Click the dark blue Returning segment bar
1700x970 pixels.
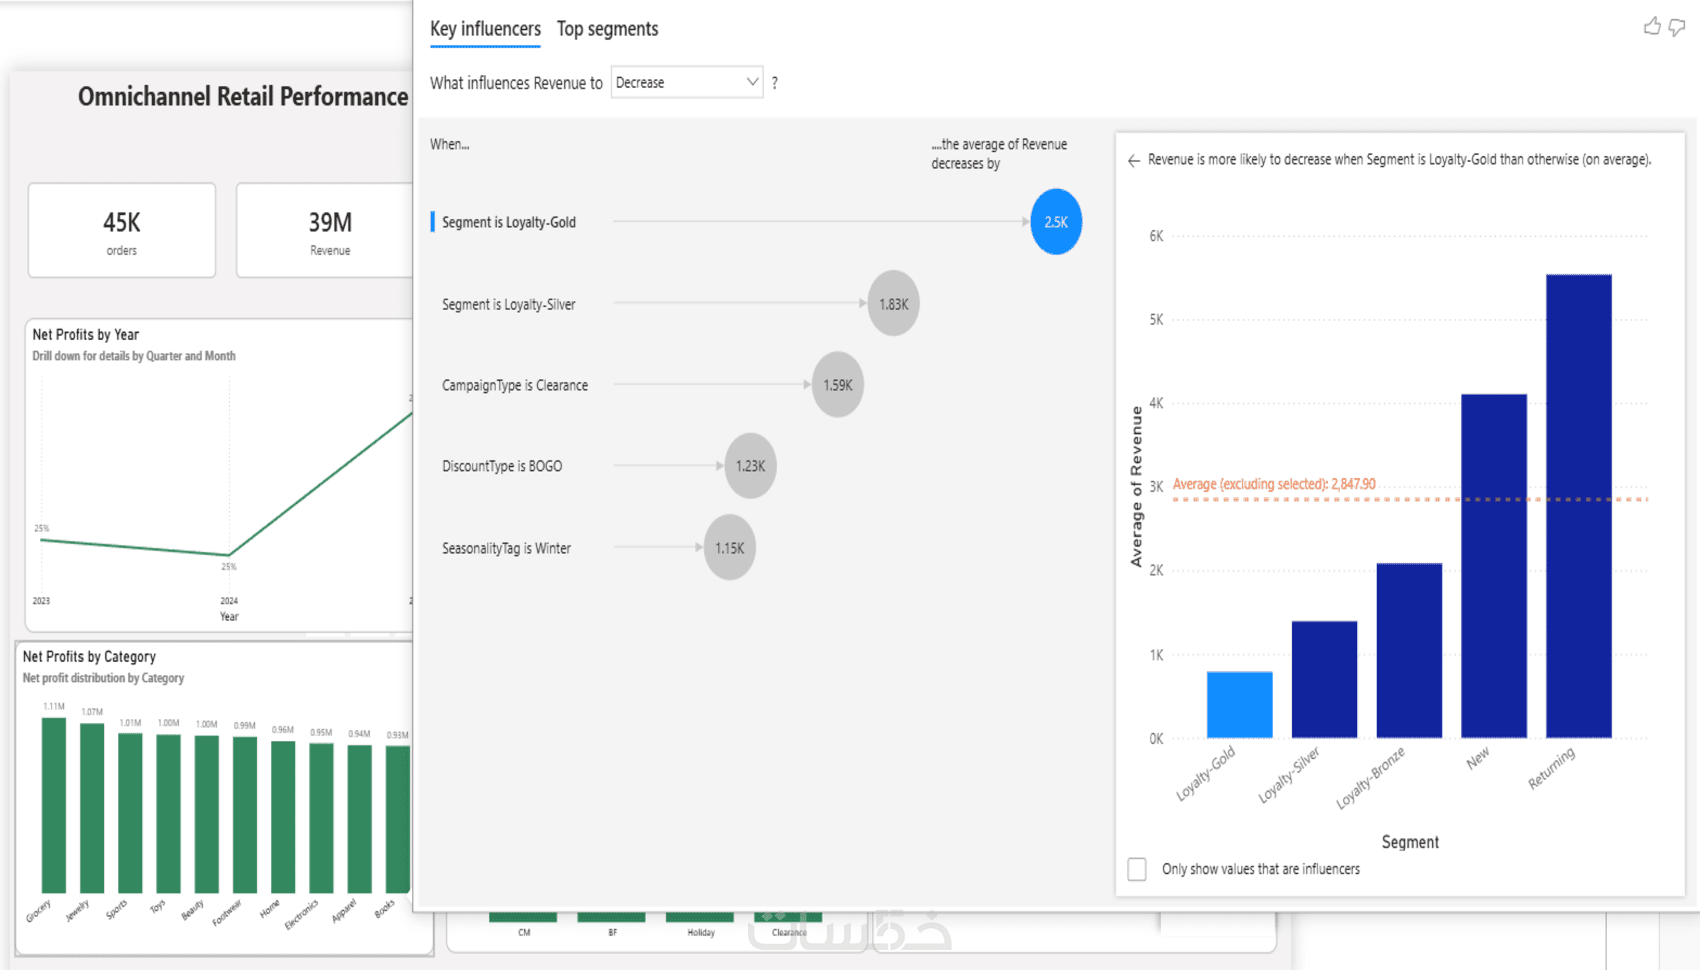click(x=1578, y=506)
